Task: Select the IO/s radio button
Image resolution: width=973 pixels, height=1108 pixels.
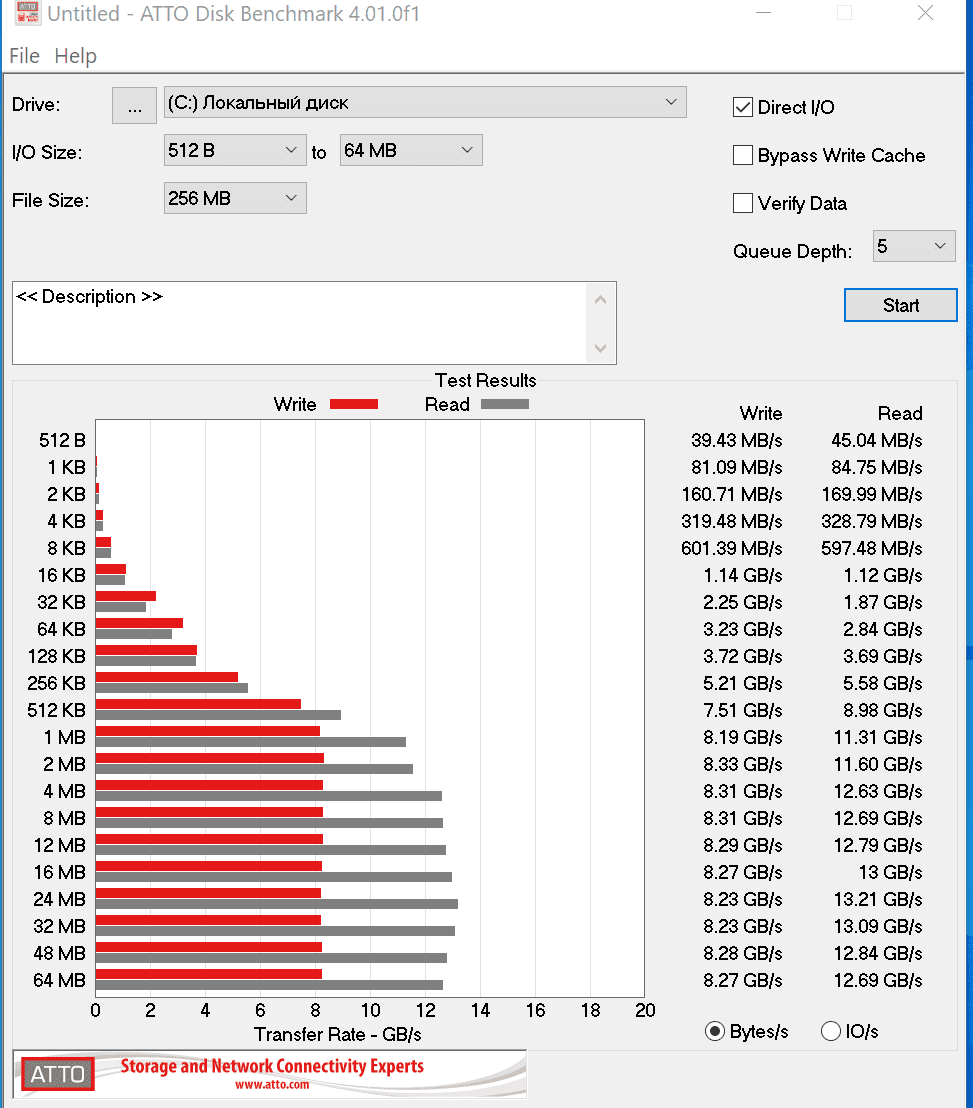Action: (x=830, y=1032)
